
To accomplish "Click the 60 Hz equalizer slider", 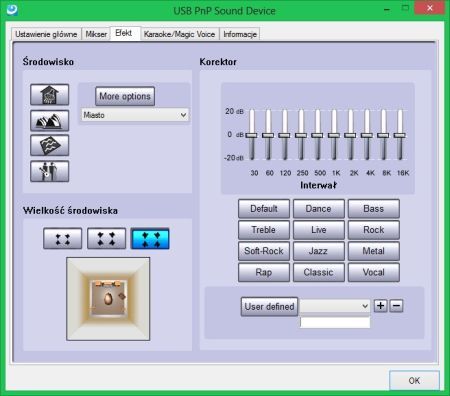I will coord(268,135).
